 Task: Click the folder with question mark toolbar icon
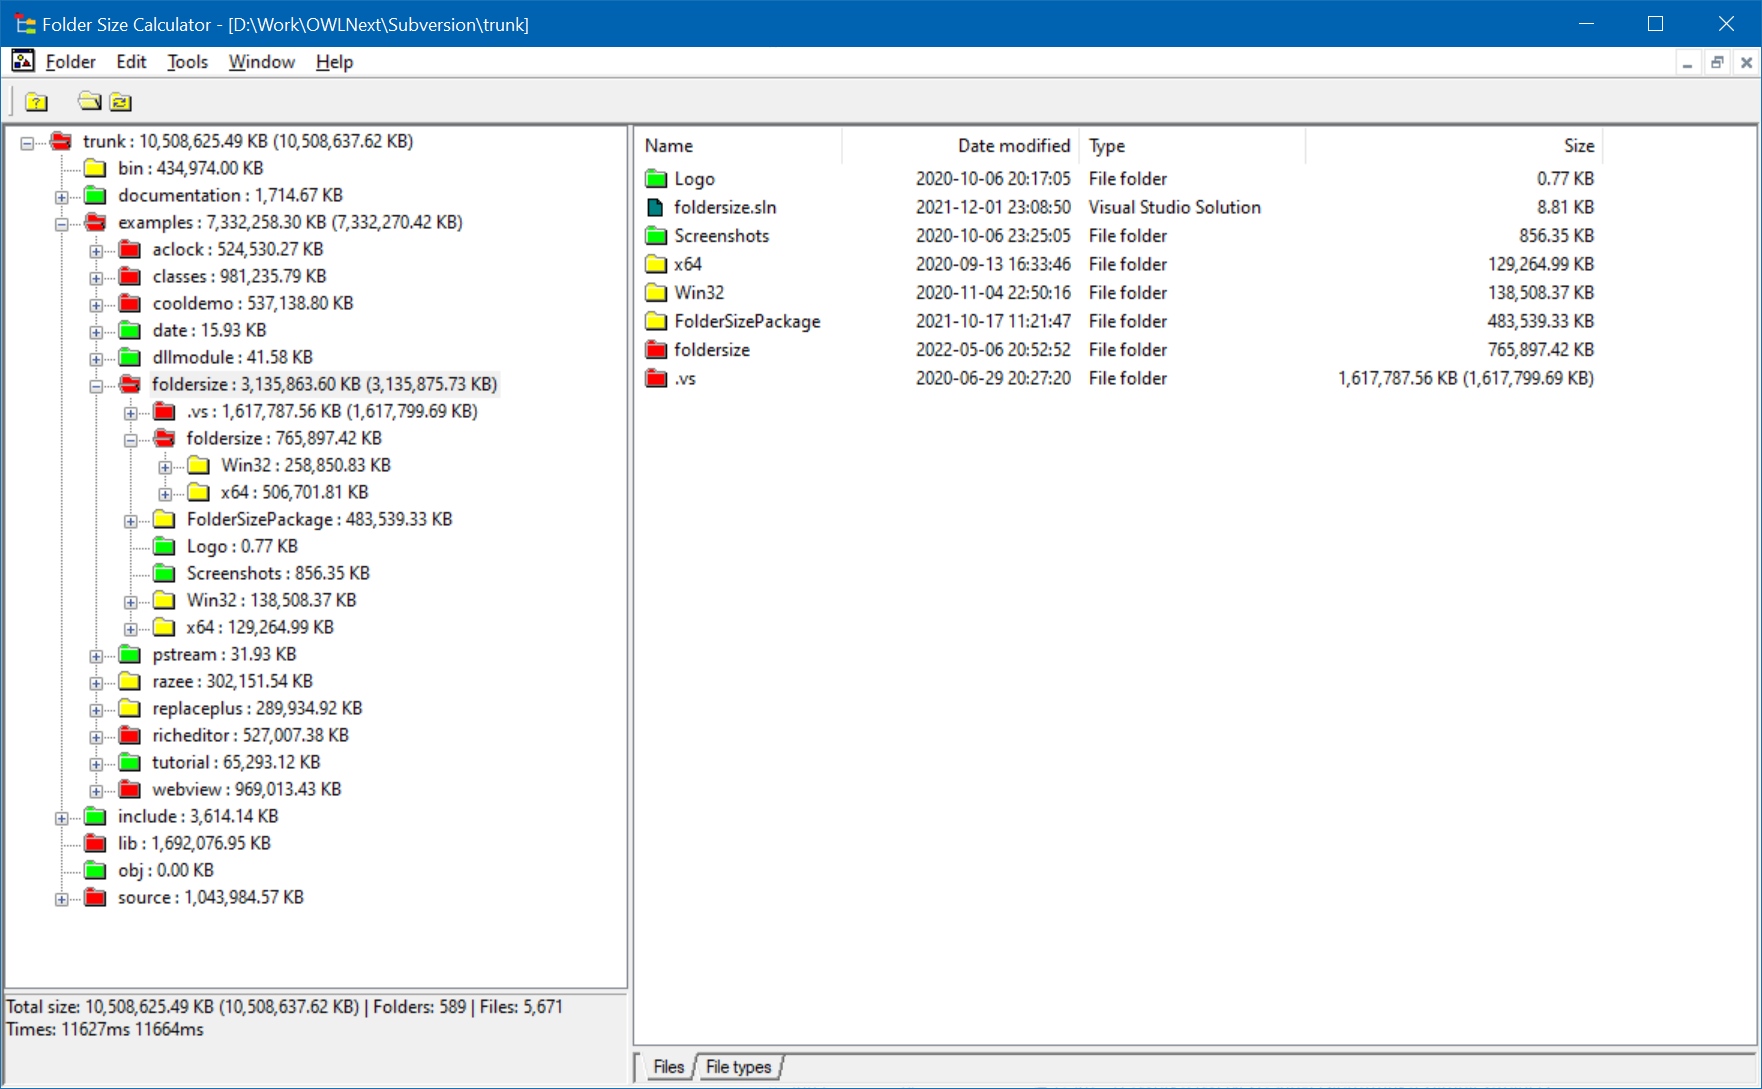(x=37, y=102)
